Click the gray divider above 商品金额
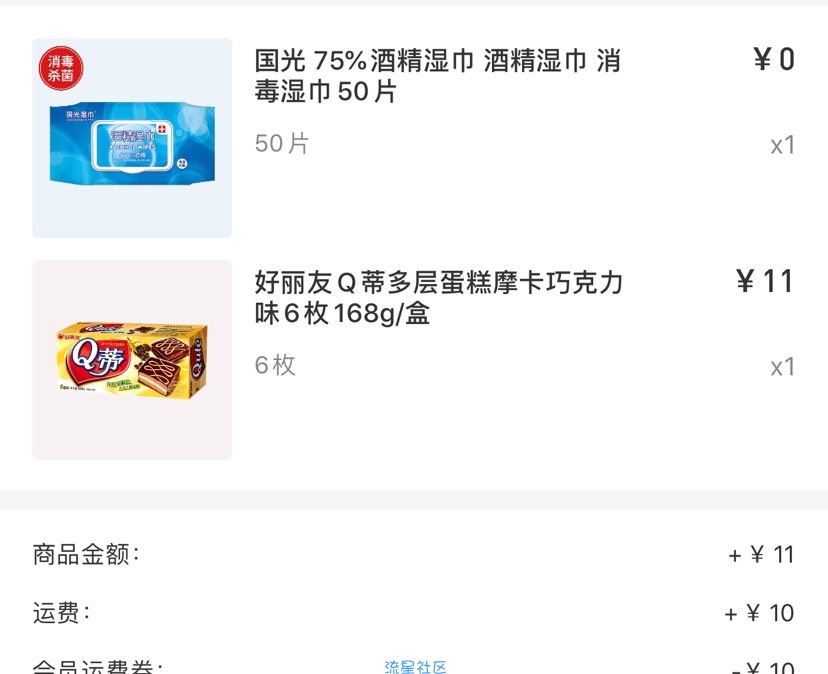This screenshot has width=828, height=674. coord(414,499)
